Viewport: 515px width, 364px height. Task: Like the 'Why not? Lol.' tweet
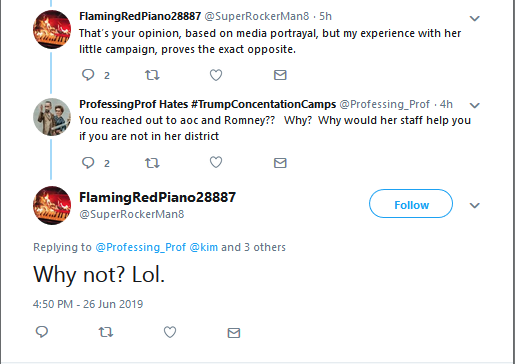click(x=170, y=332)
